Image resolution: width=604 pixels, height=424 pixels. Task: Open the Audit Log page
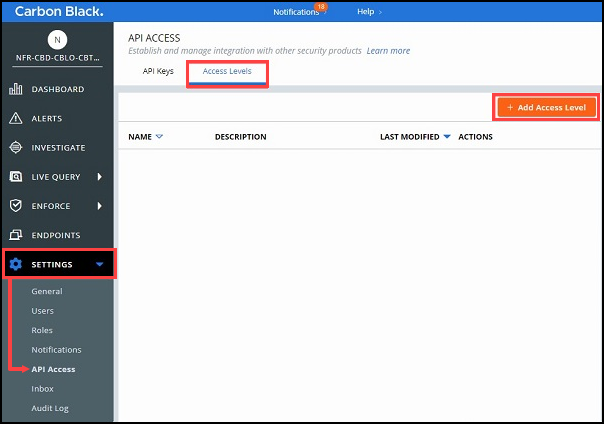pyautogui.click(x=50, y=408)
